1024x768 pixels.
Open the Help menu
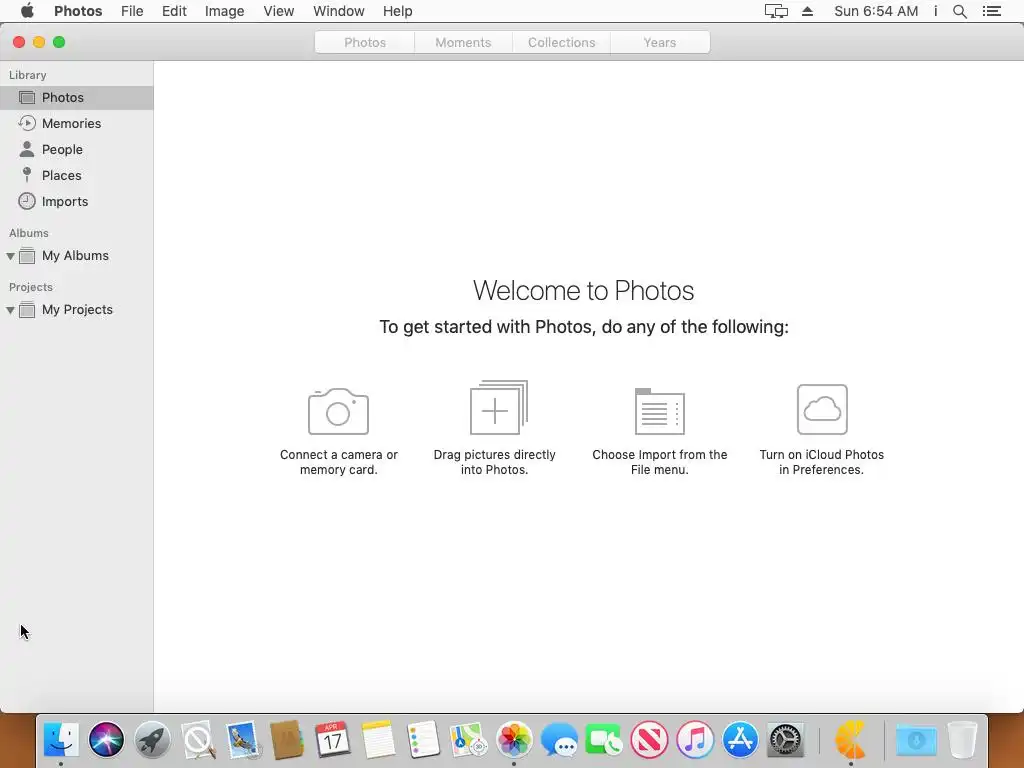coord(397,11)
